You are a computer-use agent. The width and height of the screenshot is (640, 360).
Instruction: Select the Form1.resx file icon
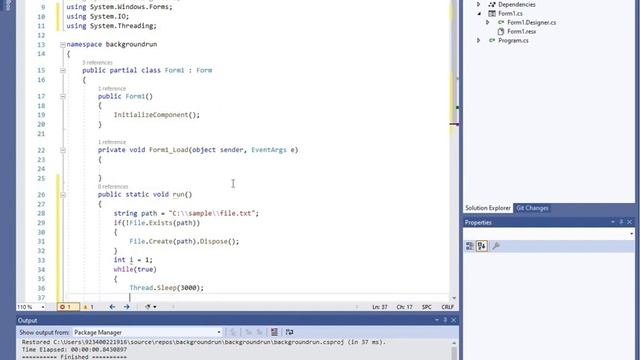click(x=501, y=31)
